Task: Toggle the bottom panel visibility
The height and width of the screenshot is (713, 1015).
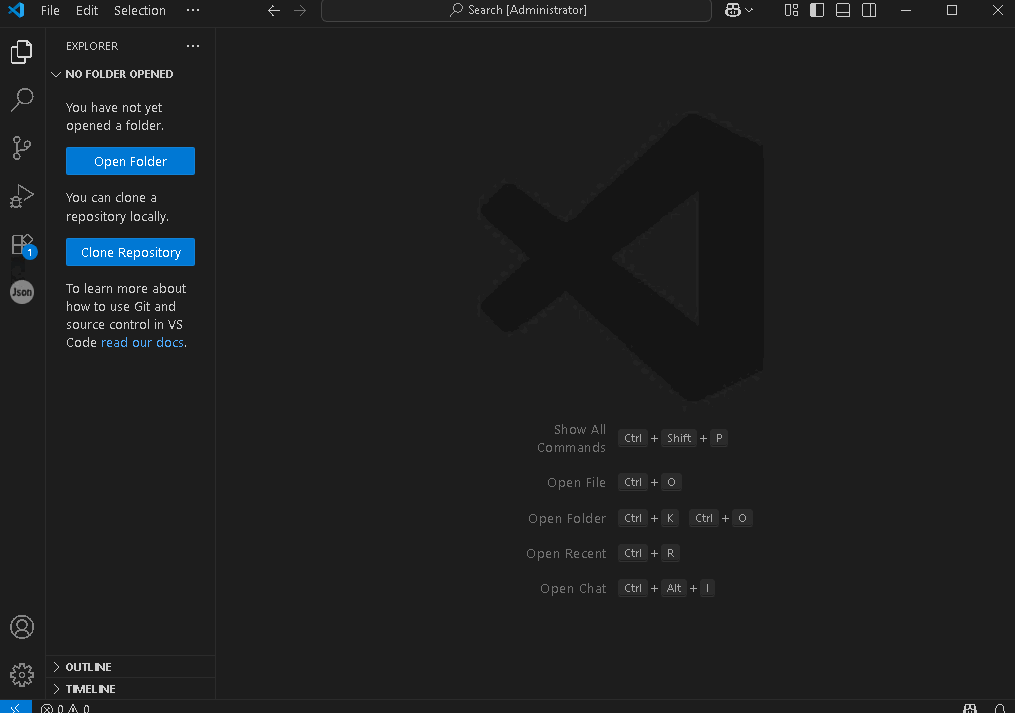Action: point(843,10)
